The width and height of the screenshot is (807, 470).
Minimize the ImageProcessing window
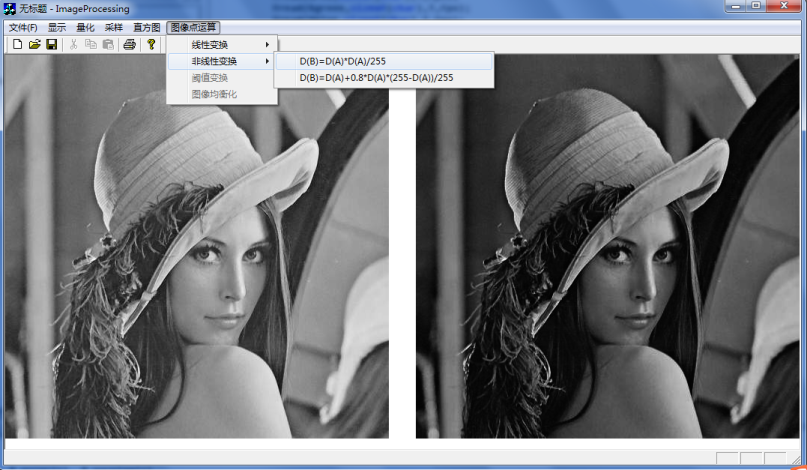(736, 6)
